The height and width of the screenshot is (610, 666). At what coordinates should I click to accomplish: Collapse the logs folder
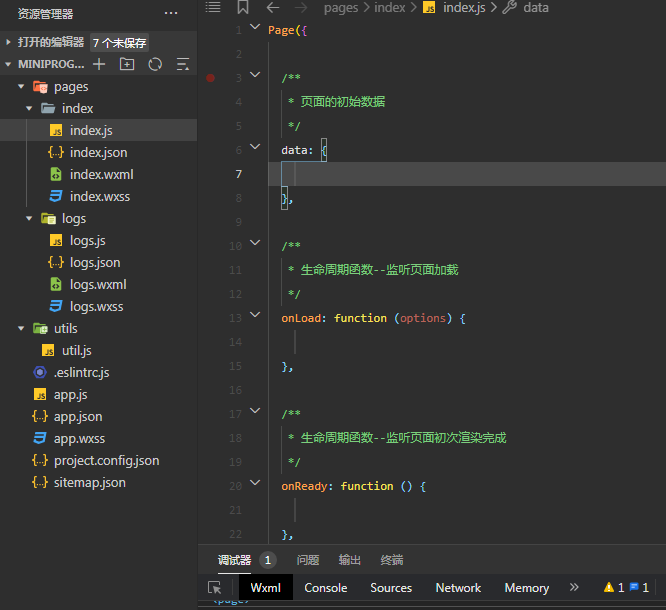click(29, 218)
